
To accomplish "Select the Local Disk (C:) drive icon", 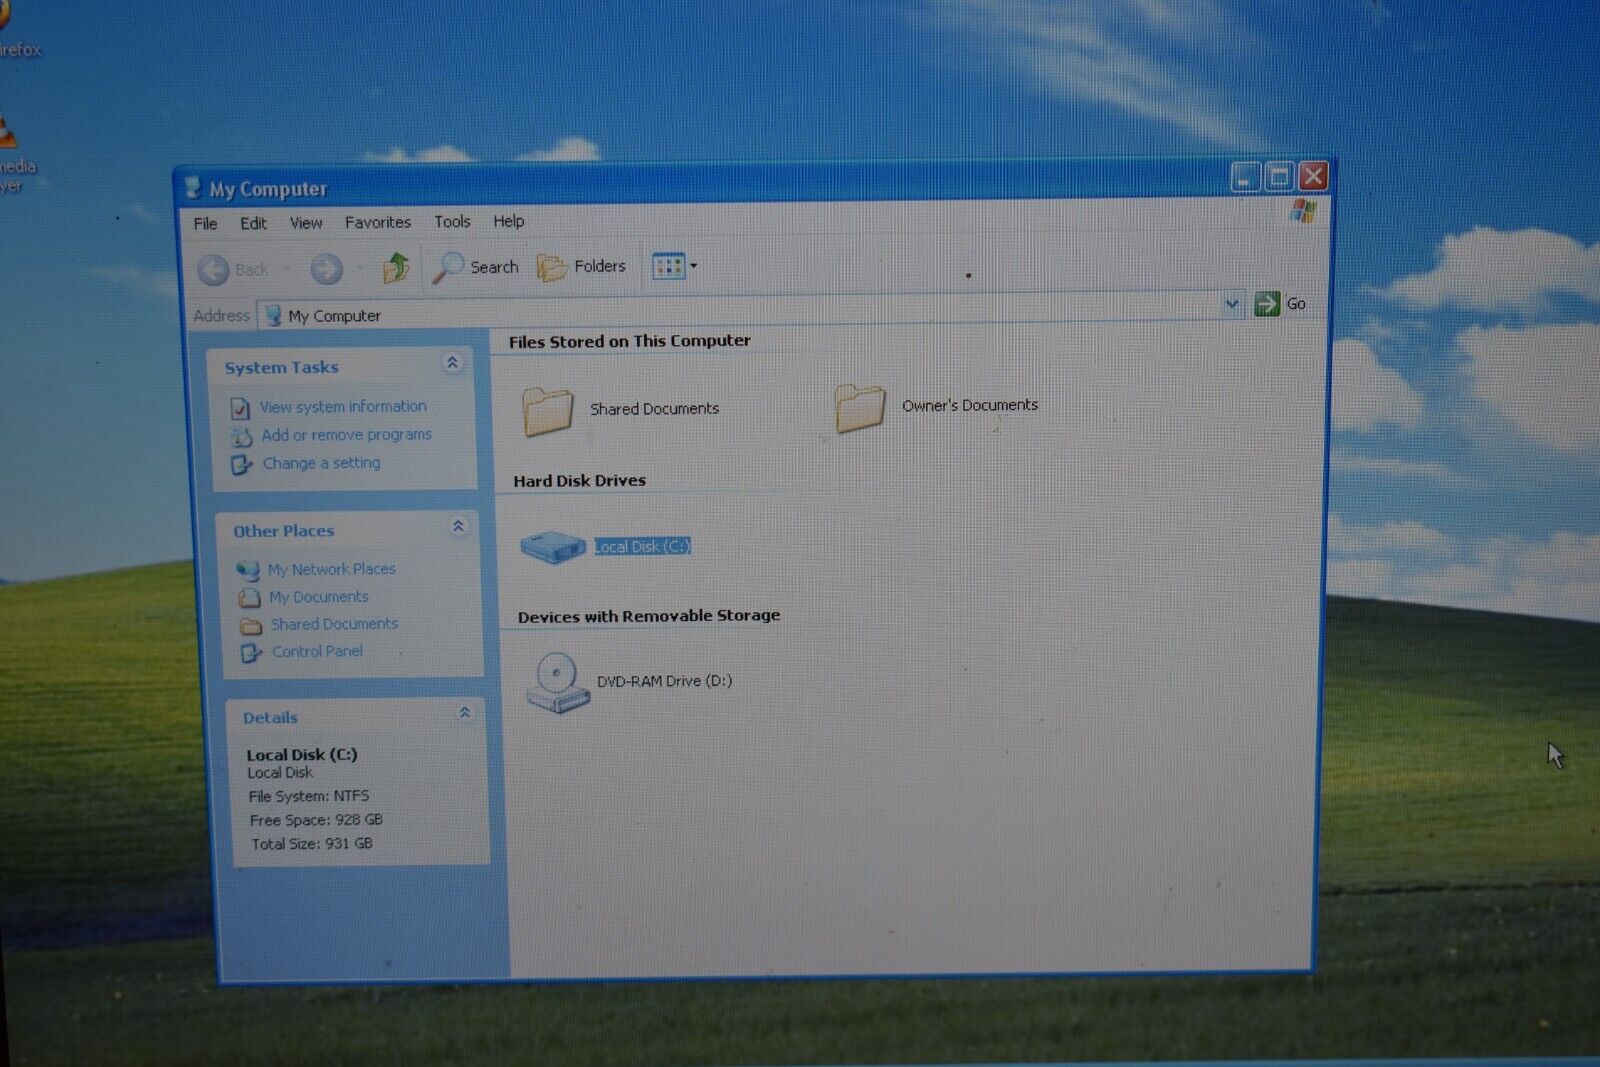I will click(x=552, y=547).
